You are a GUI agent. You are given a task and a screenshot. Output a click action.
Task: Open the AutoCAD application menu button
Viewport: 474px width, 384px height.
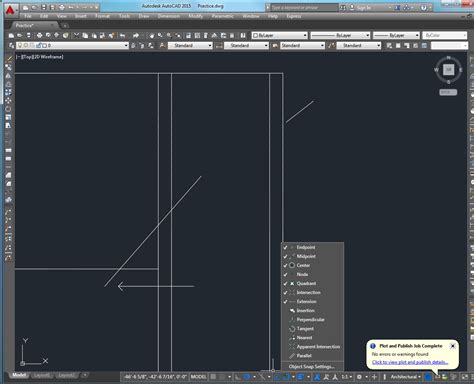pos(10,10)
